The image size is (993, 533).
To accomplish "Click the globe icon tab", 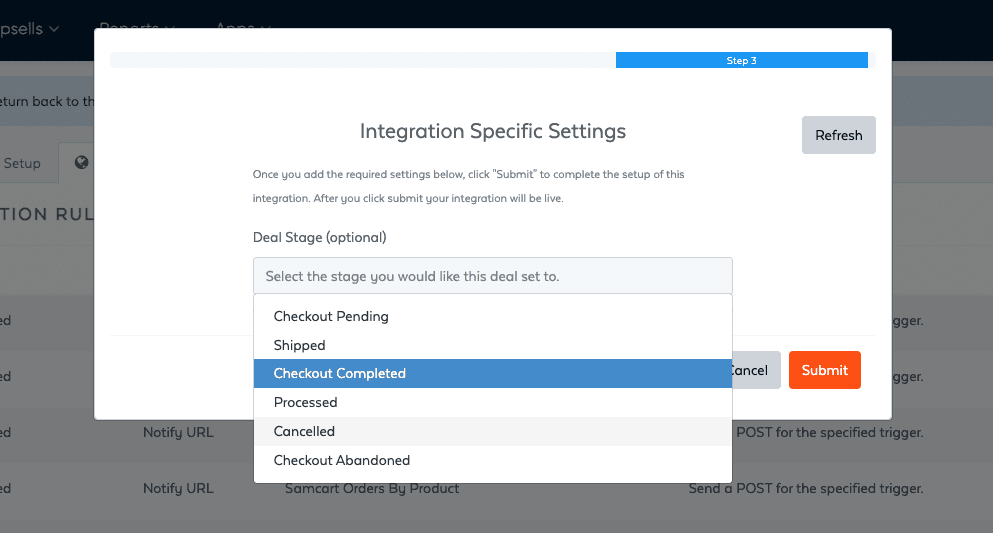I will [x=80, y=163].
